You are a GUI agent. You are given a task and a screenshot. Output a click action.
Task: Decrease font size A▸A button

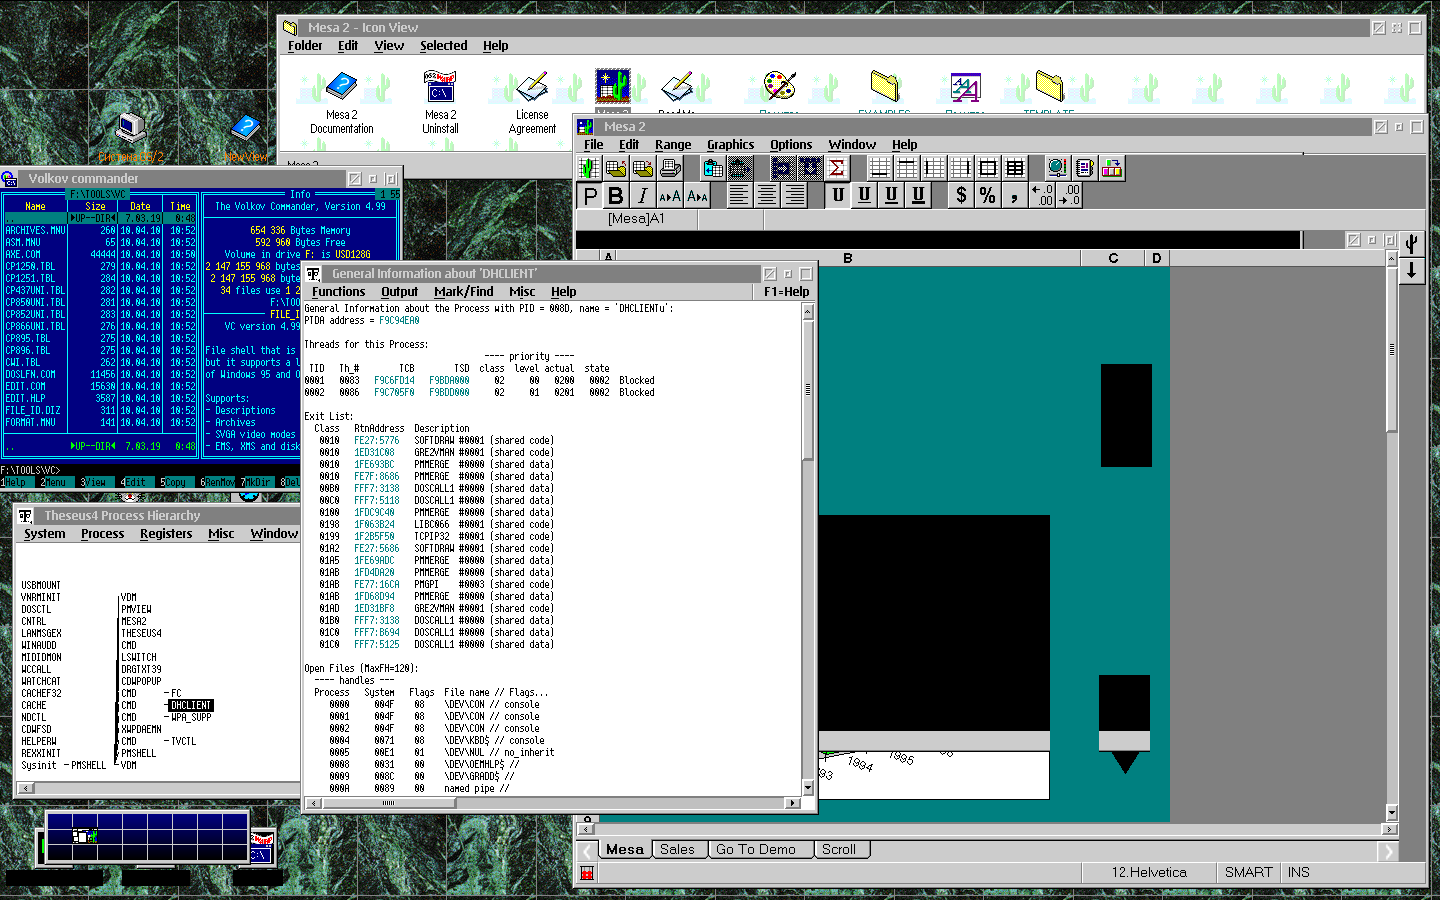697,196
